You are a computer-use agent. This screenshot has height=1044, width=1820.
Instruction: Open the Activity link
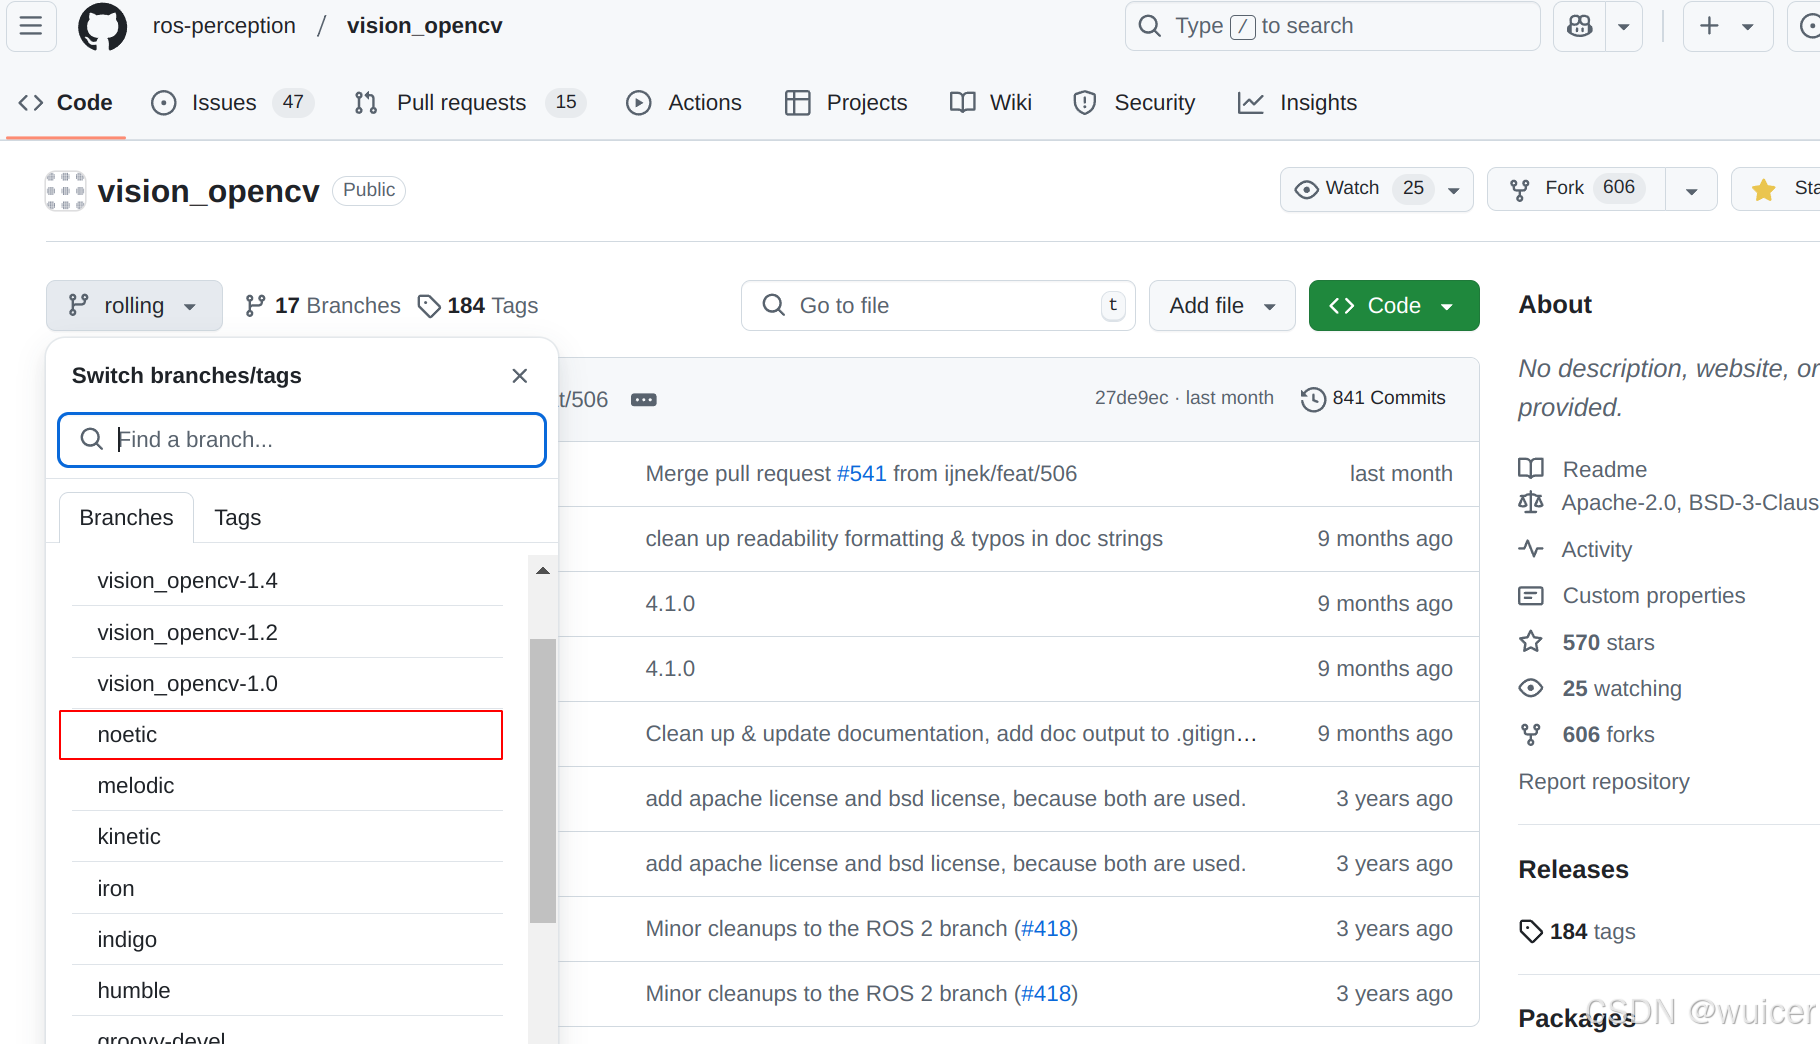[1575, 550]
